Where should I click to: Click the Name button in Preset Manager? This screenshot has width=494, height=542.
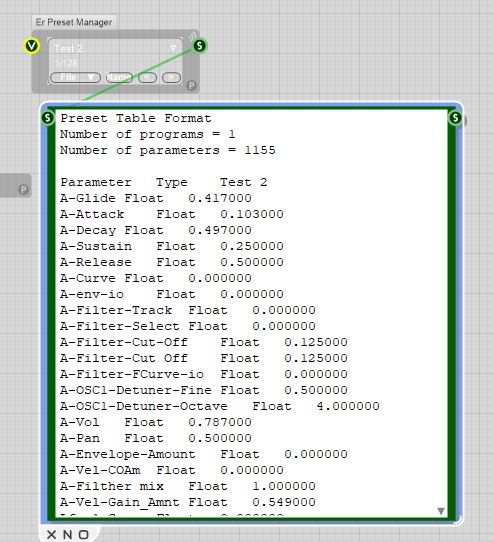click(x=119, y=77)
